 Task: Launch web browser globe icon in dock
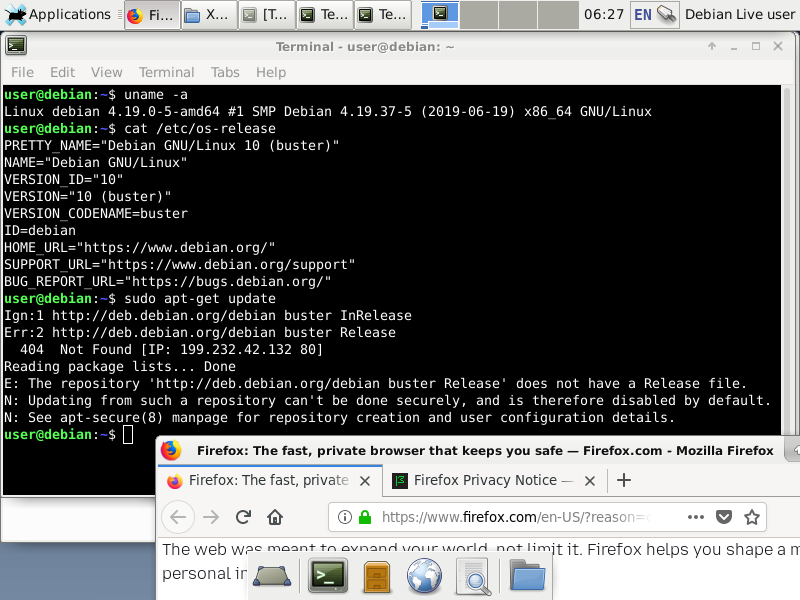click(x=424, y=576)
